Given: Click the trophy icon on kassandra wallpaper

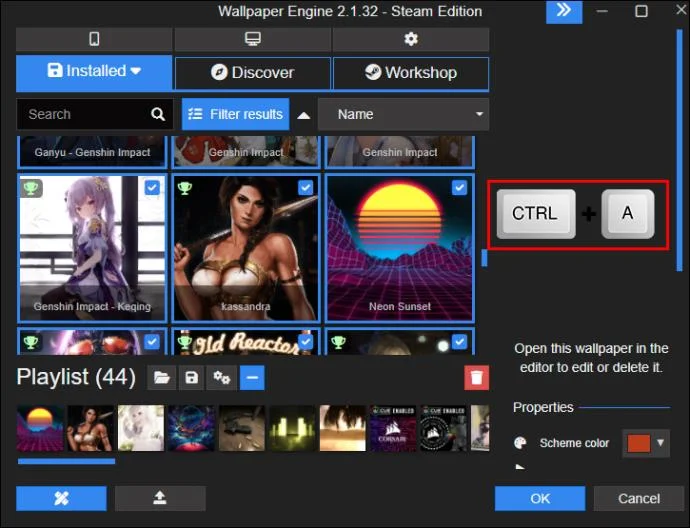Looking at the screenshot, I should [184, 188].
